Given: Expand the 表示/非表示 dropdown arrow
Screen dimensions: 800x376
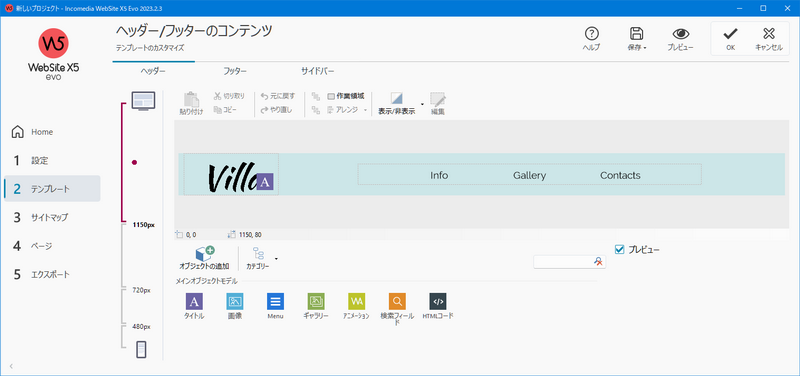Looking at the screenshot, I should click(x=422, y=104).
